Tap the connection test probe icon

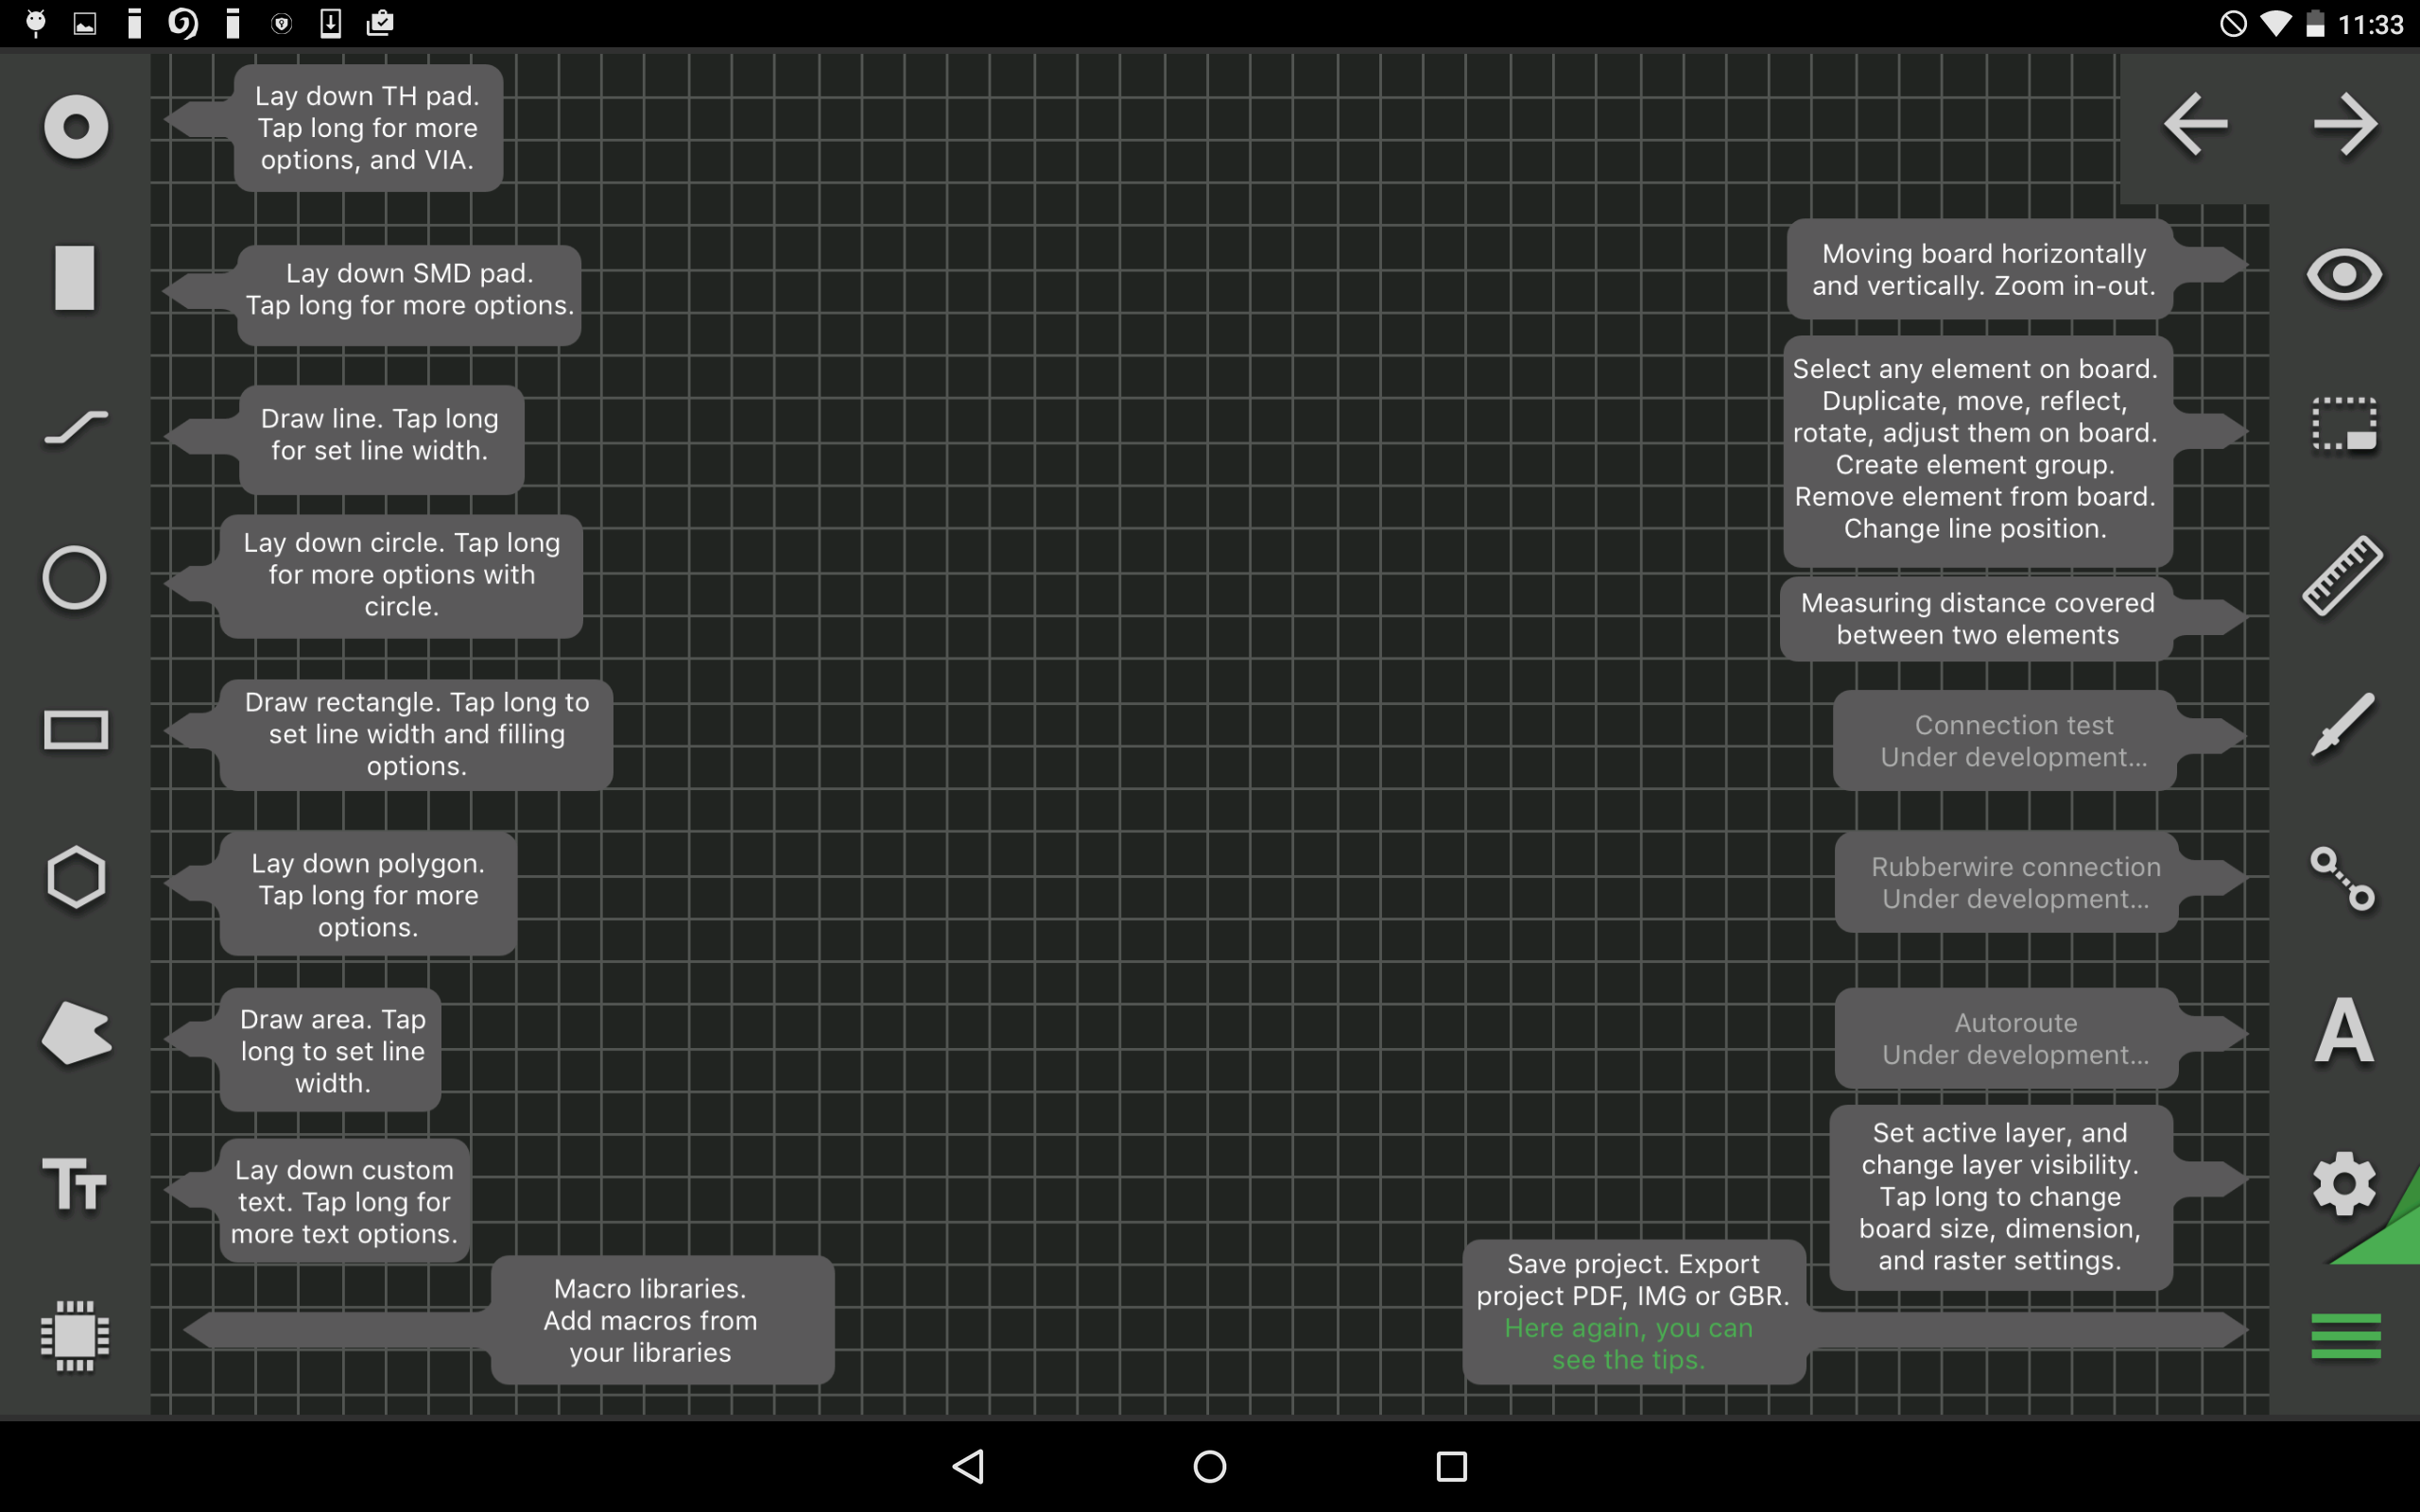(x=2343, y=726)
